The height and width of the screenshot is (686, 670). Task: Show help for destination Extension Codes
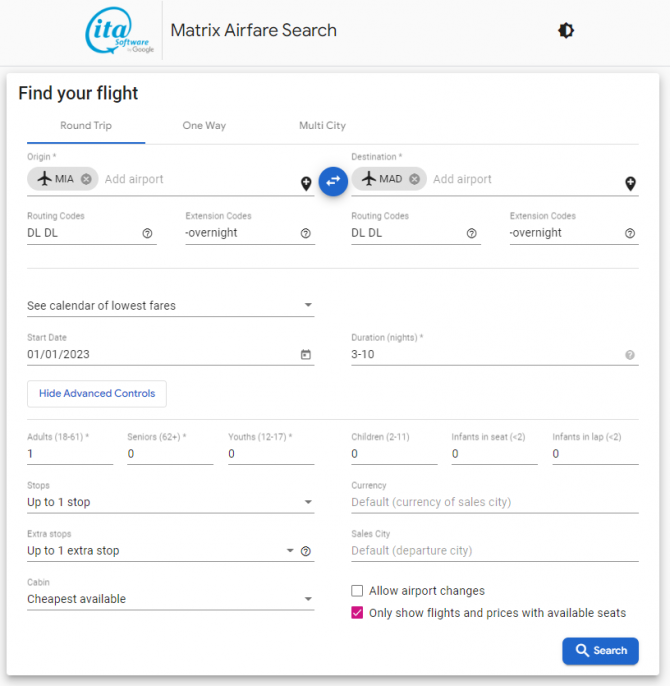630,233
